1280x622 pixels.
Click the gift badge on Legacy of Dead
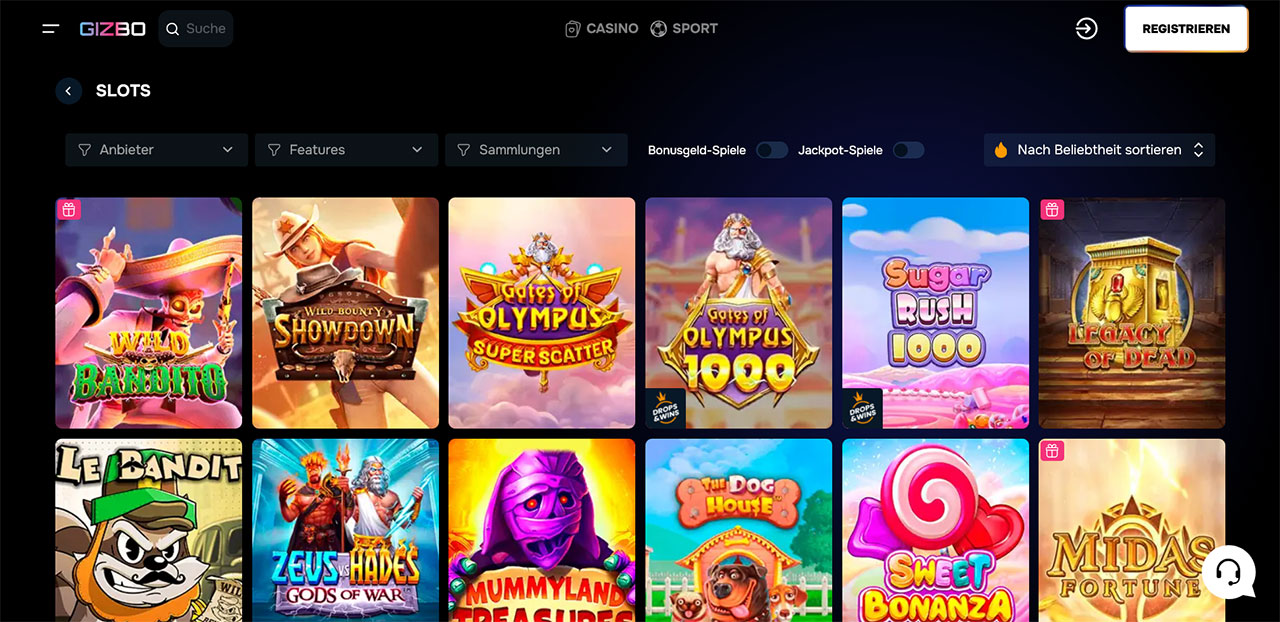pyautogui.click(x=1052, y=209)
